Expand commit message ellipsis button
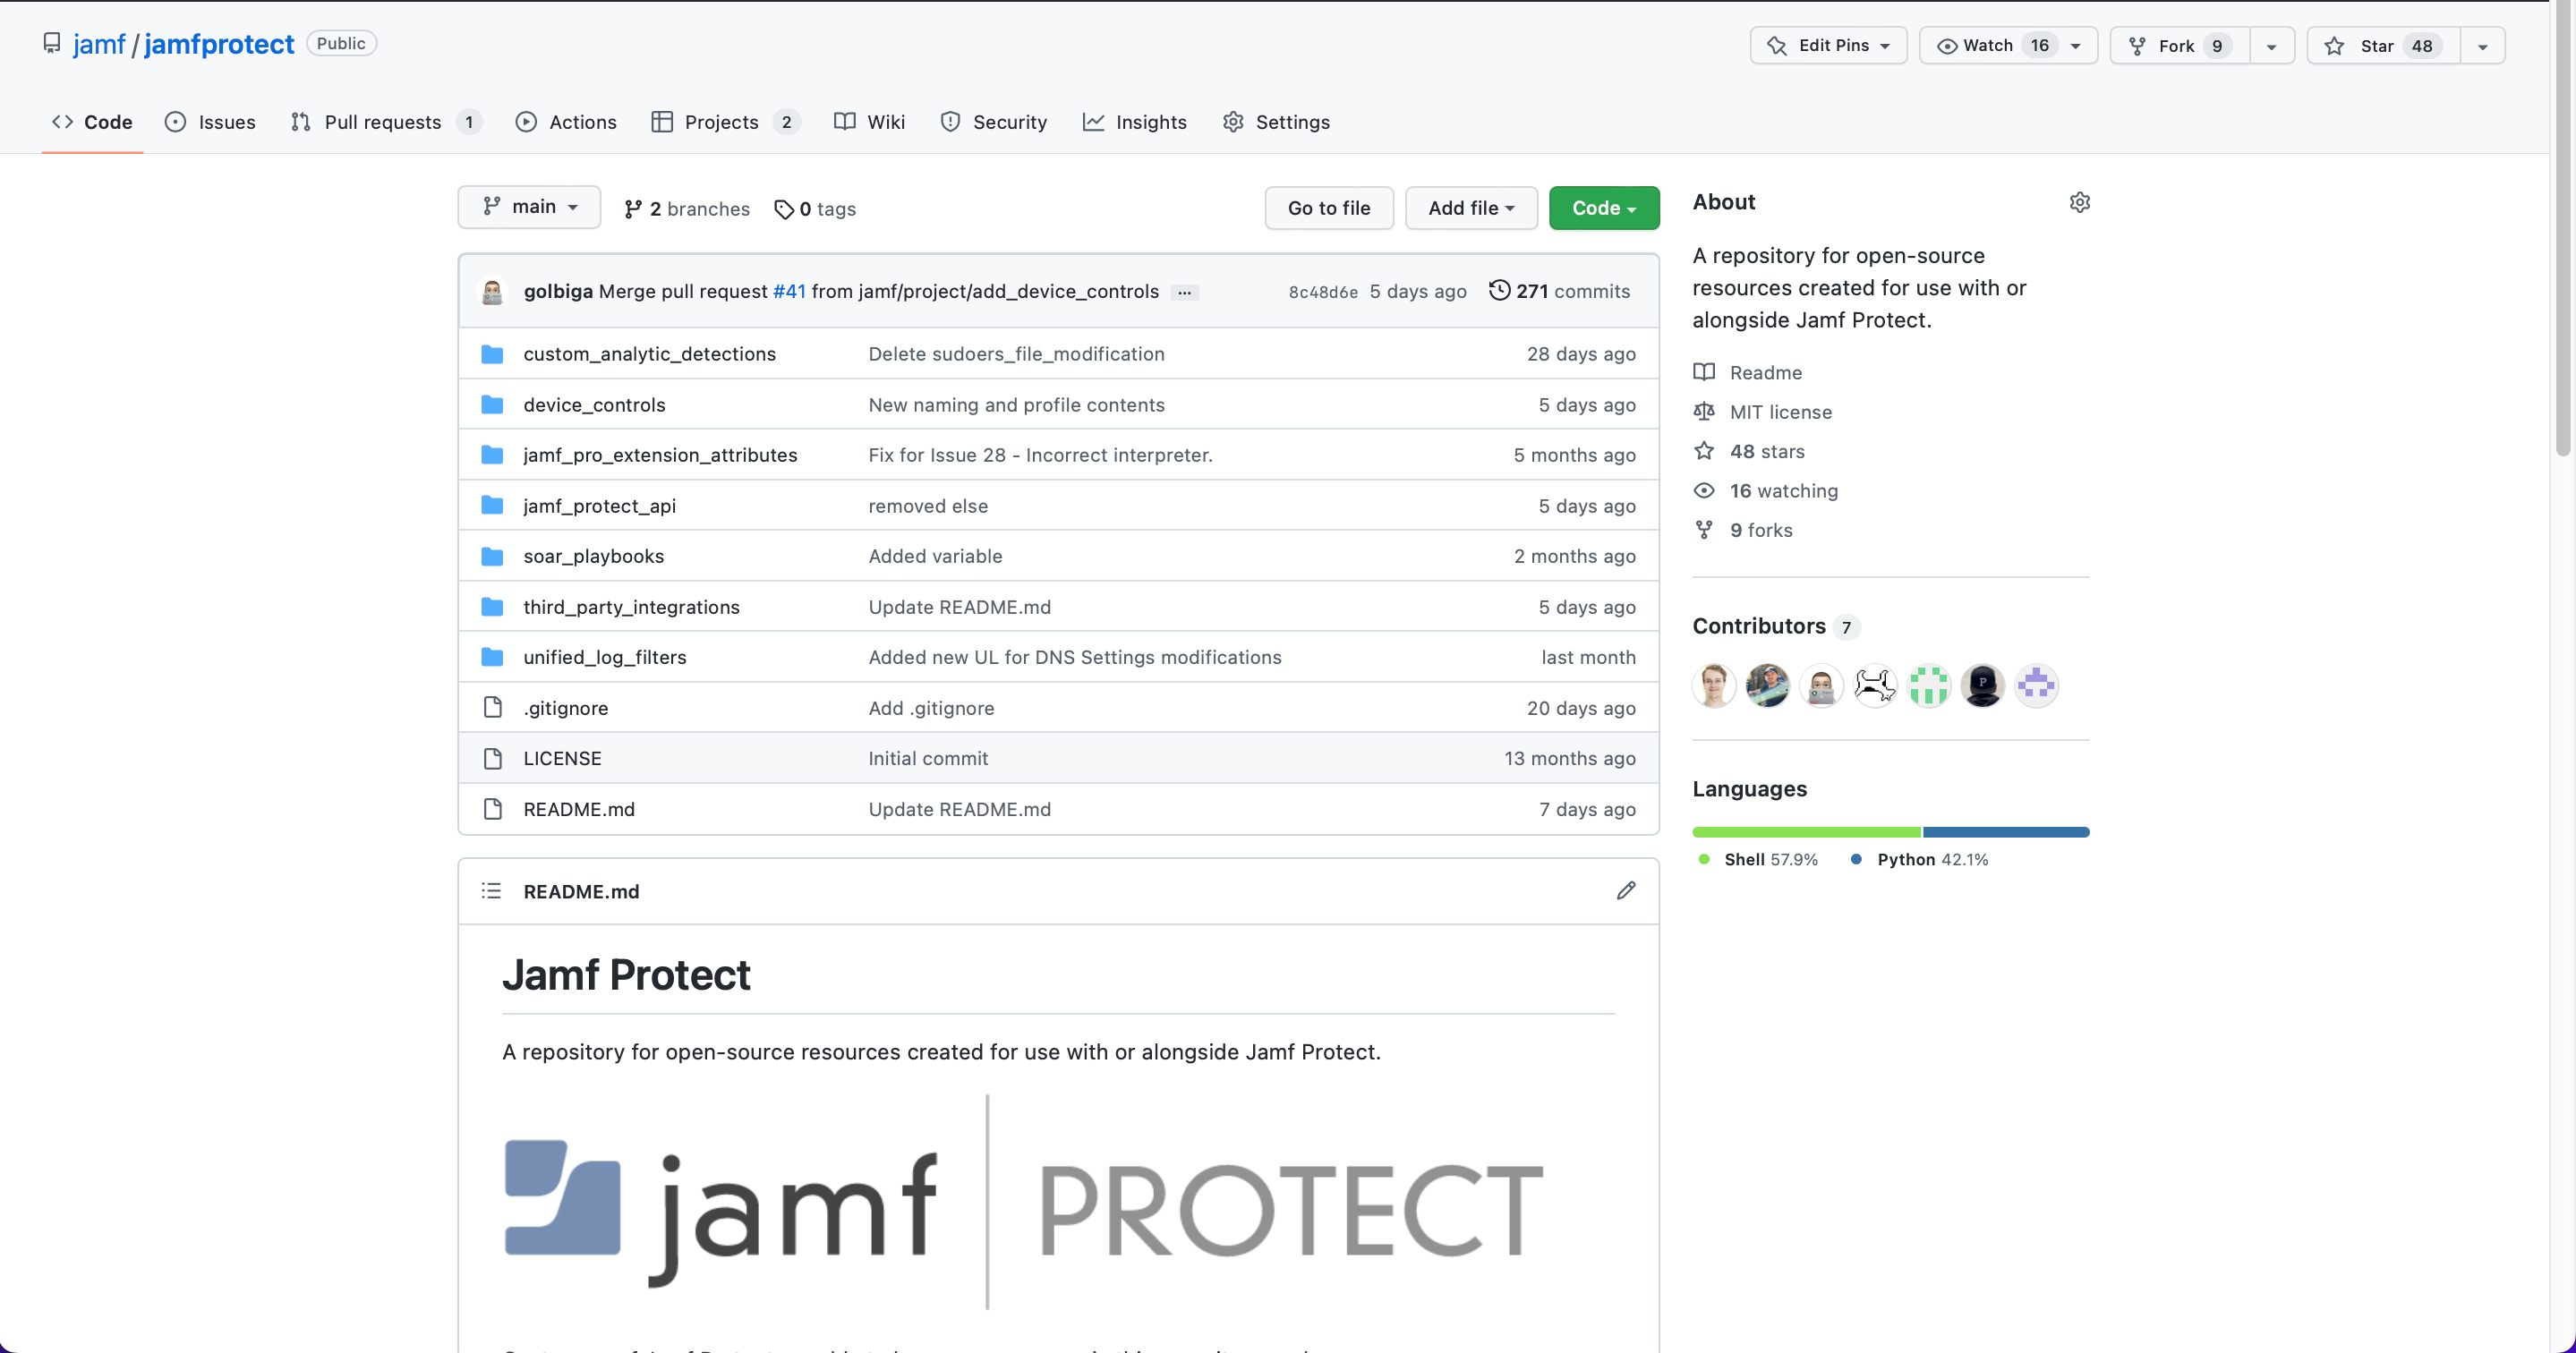Image resolution: width=2576 pixels, height=1353 pixels. point(1184,292)
